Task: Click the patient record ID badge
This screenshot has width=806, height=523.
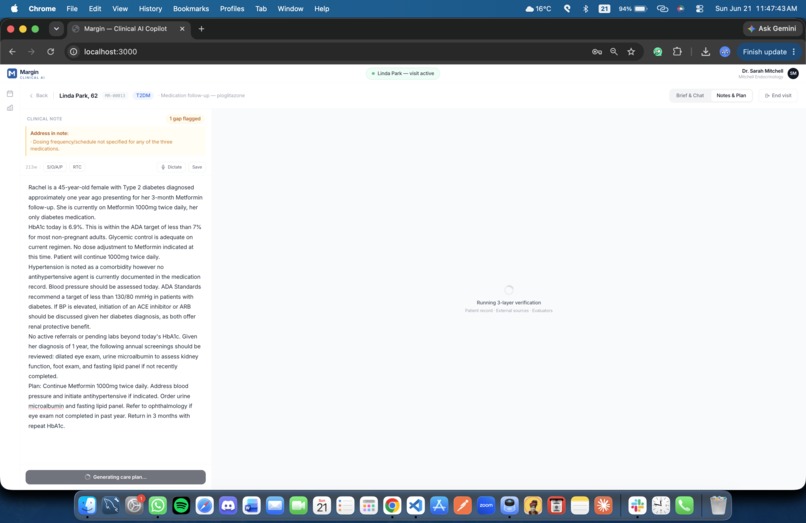Action: tap(115, 96)
